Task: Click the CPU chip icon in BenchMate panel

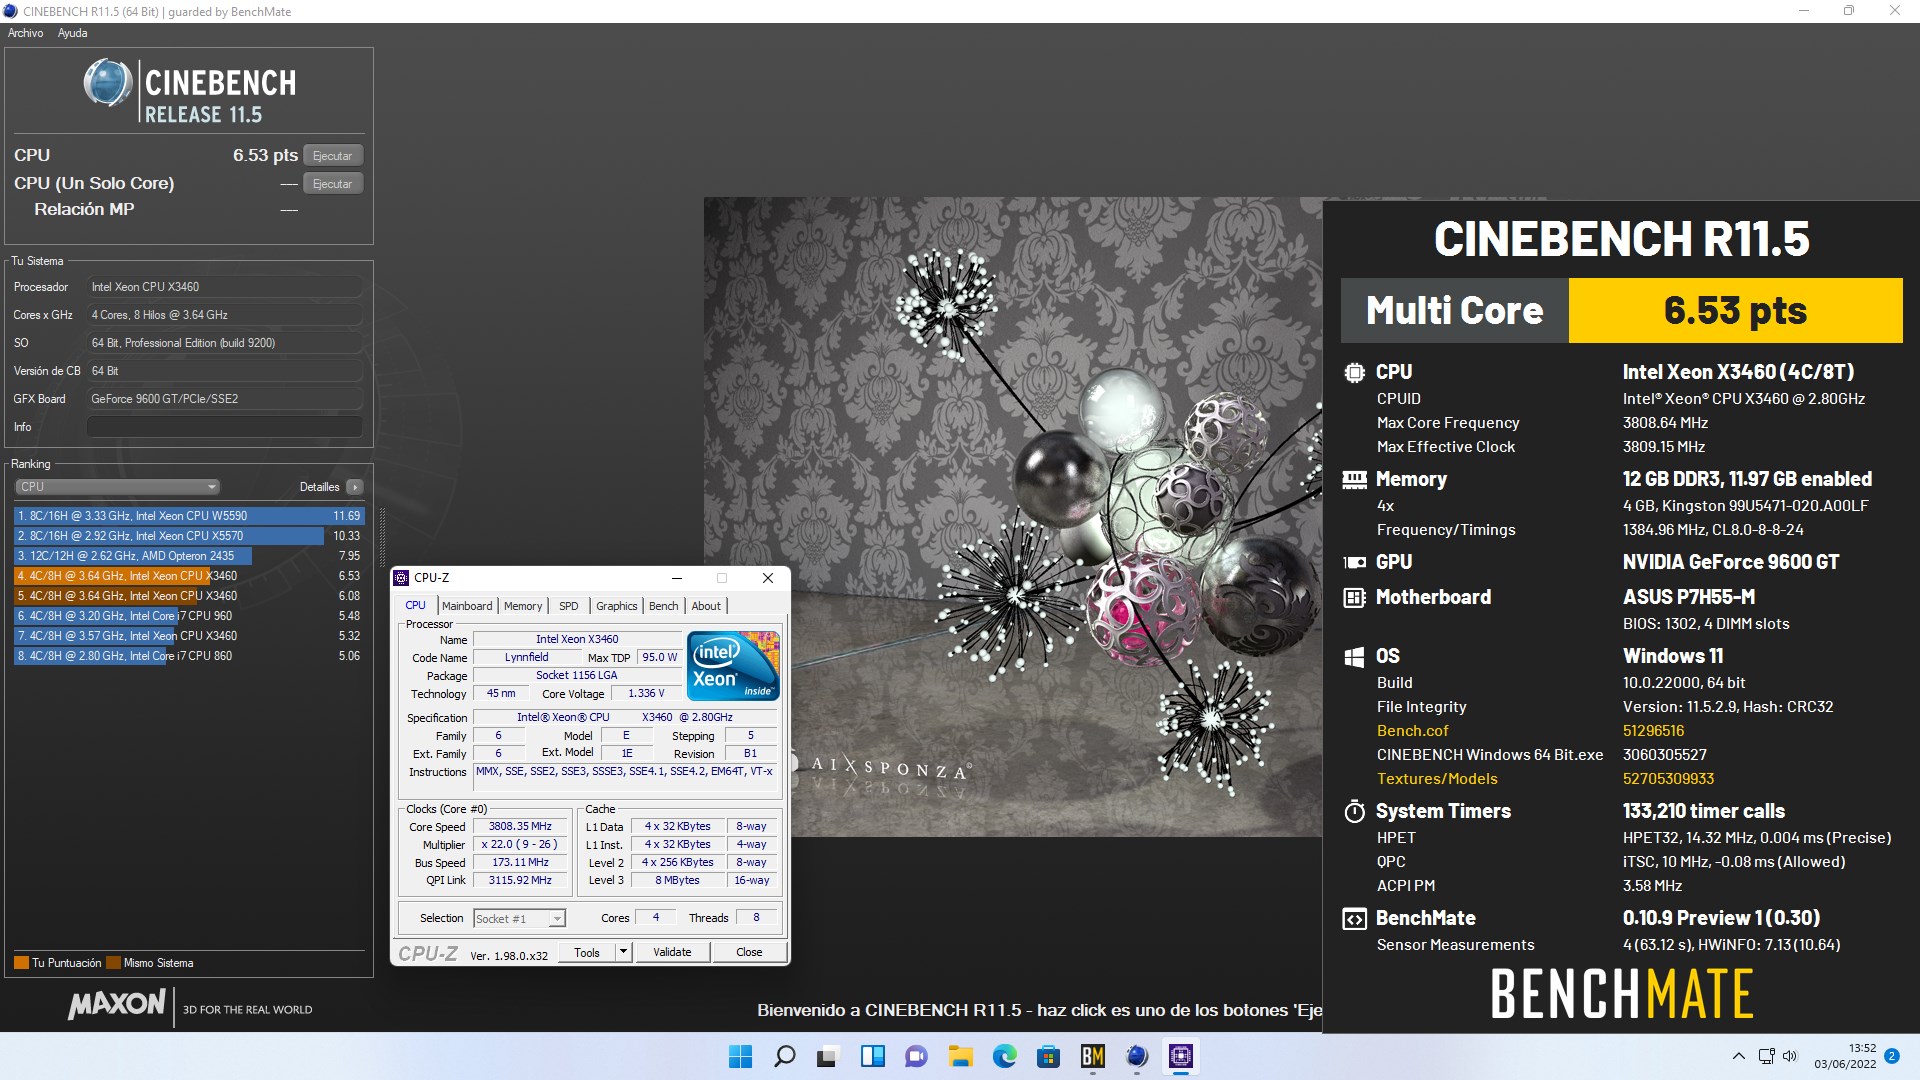Action: [1354, 373]
